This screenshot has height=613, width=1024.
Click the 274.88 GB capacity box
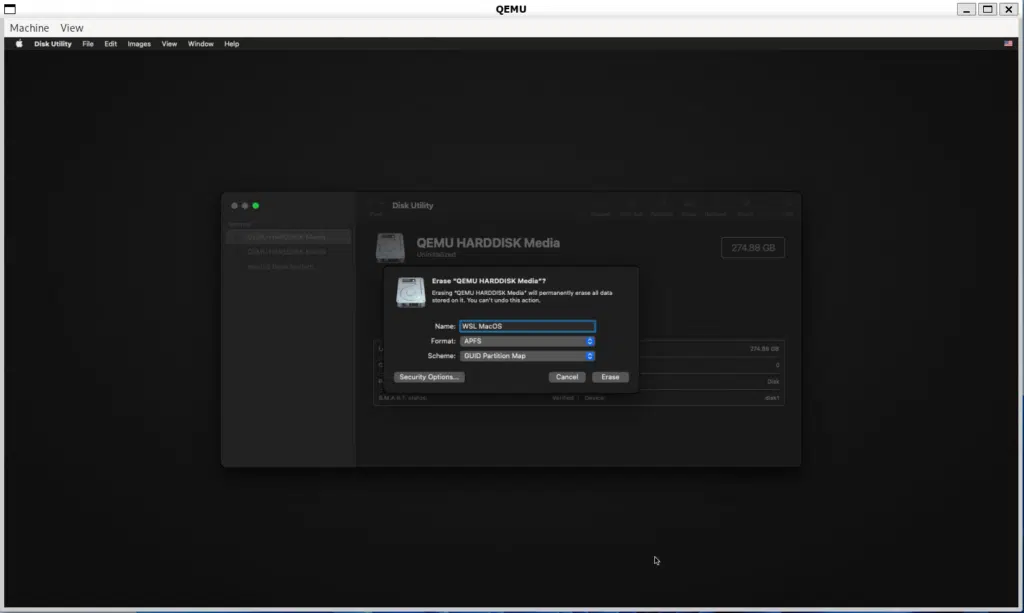click(753, 247)
